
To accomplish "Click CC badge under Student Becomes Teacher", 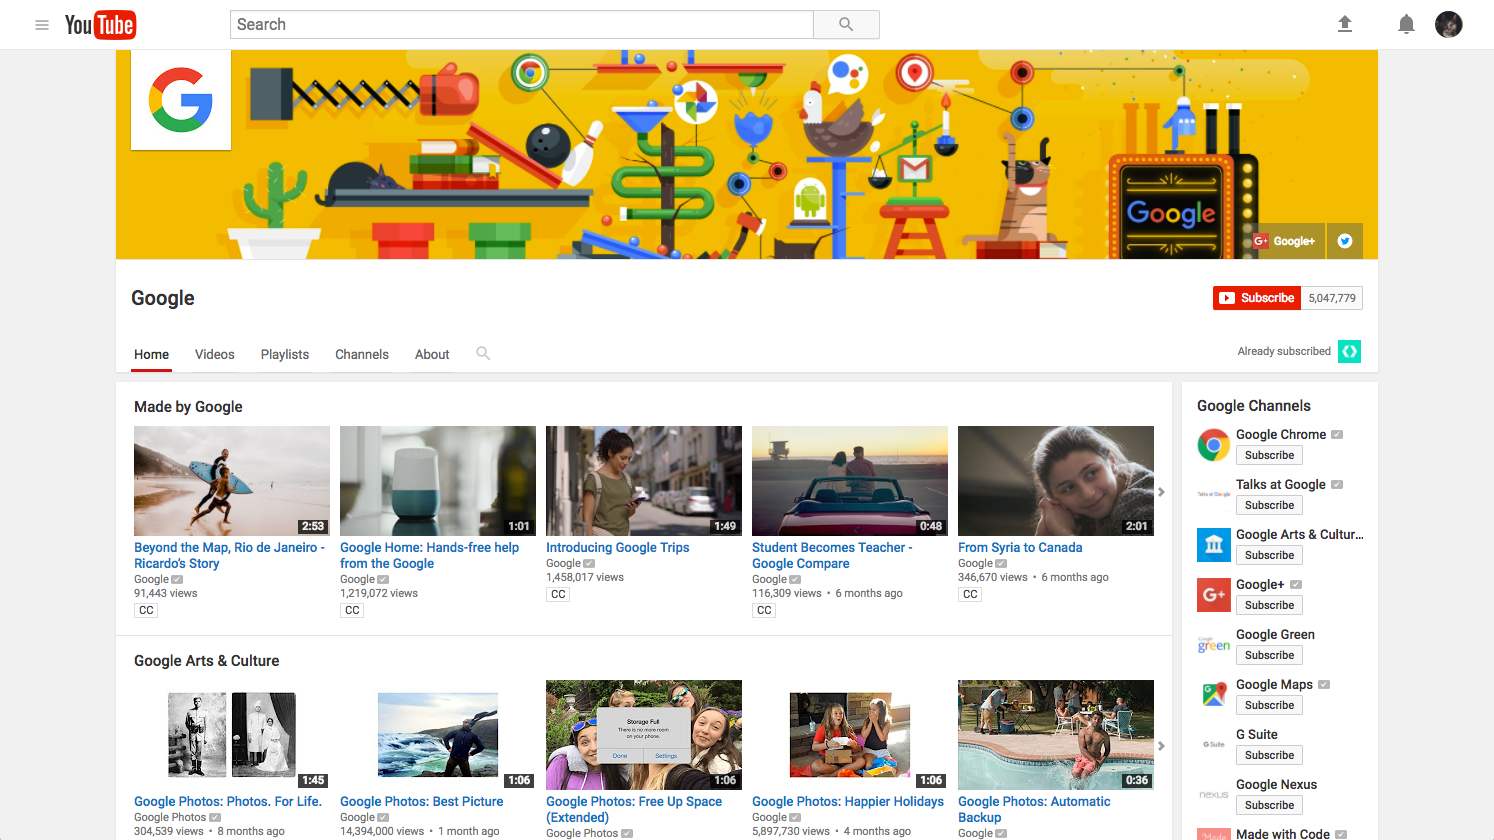I will pos(764,610).
